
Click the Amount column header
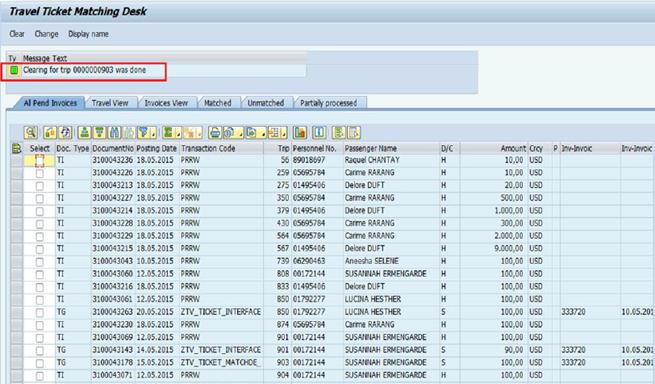pos(494,148)
